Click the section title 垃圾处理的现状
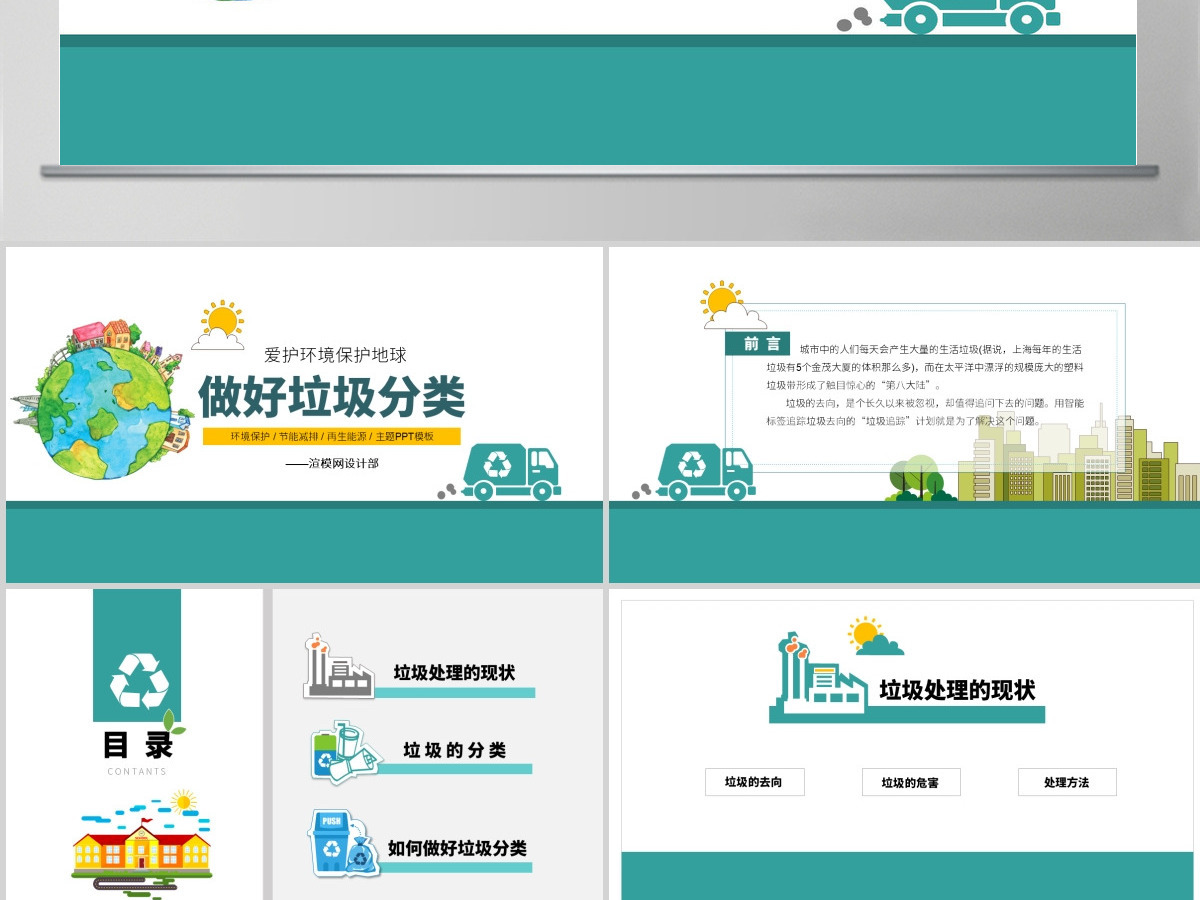 pyautogui.click(x=957, y=690)
